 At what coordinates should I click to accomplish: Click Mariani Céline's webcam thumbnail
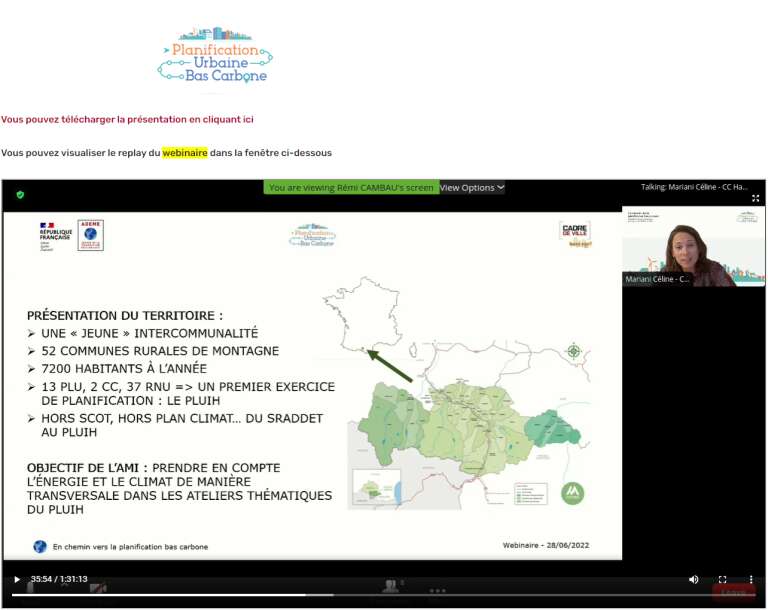tap(693, 246)
